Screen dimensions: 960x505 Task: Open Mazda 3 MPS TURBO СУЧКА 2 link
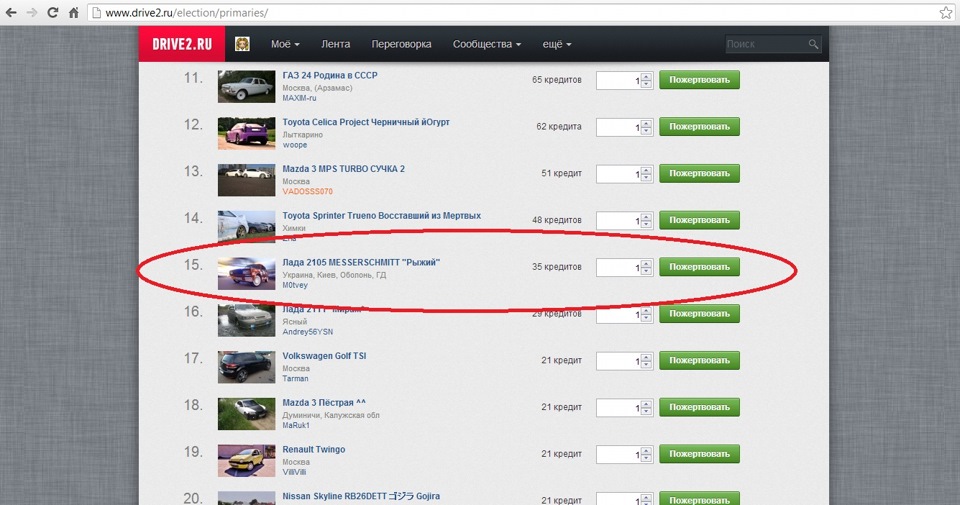(x=343, y=169)
